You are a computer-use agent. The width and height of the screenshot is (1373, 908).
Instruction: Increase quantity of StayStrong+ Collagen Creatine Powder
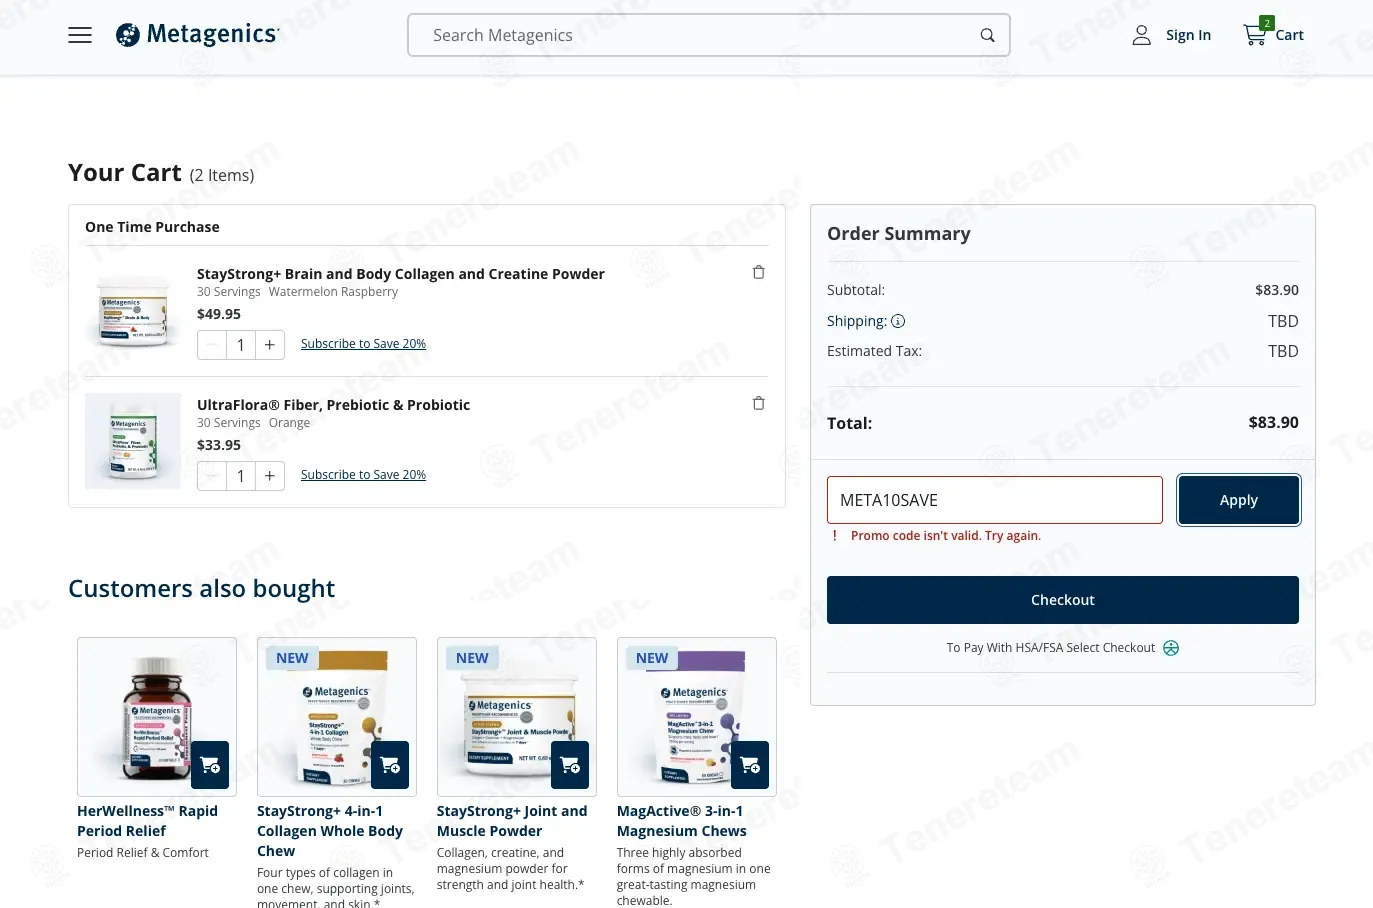pyautogui.click(x=270, y=345)
